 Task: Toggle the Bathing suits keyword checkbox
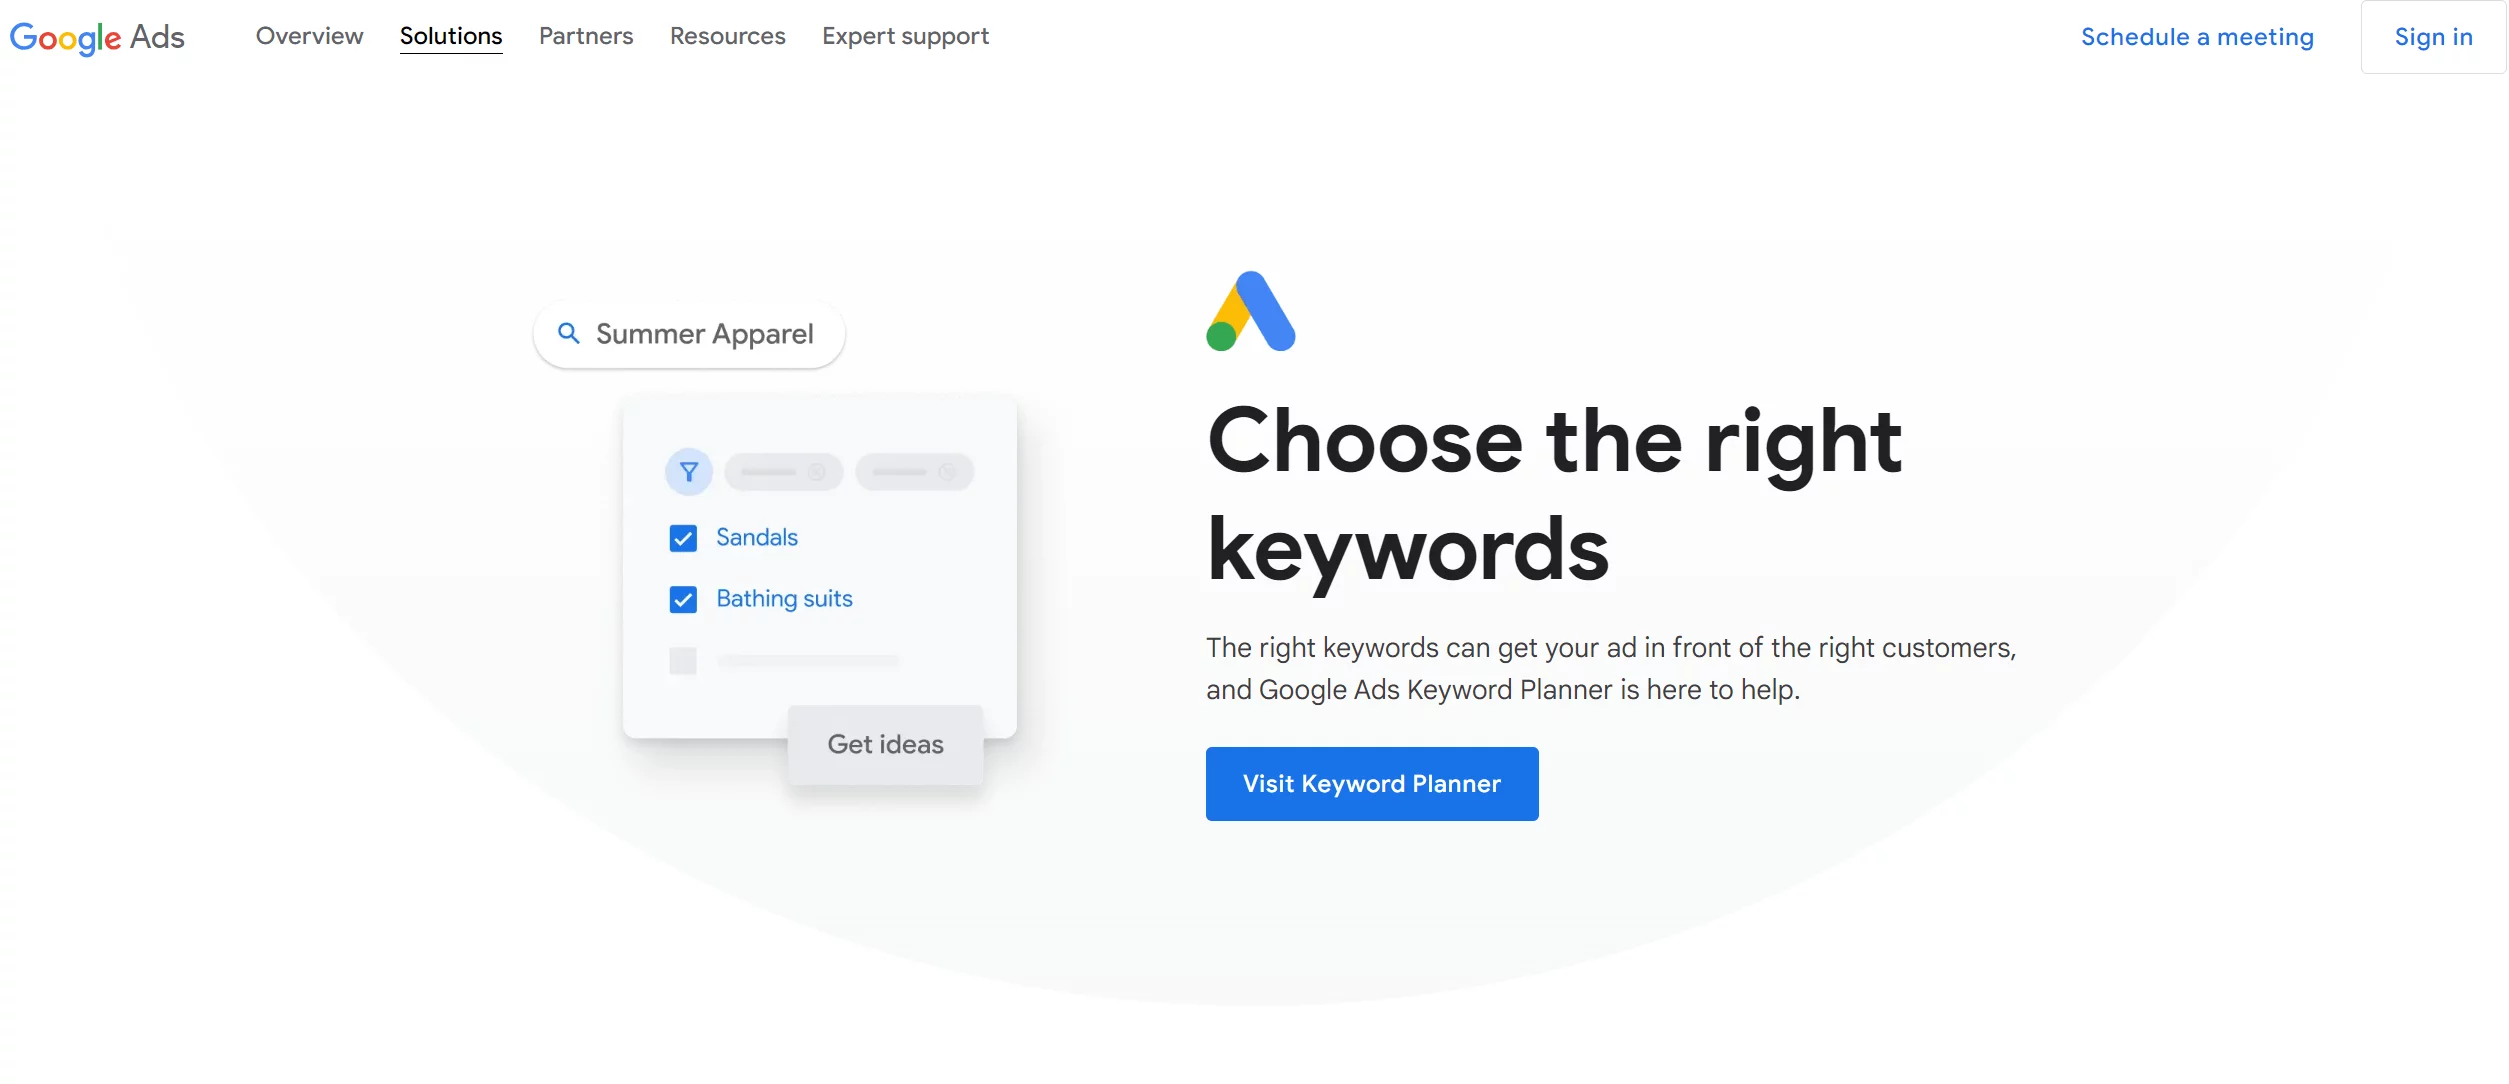[x=683, y=599]
